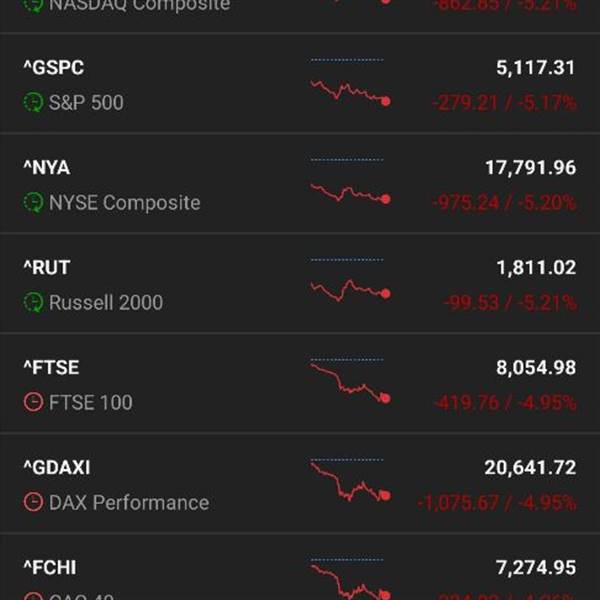
Task: Click the green market-open clock icon beside S&P 500
Action: 33,102
